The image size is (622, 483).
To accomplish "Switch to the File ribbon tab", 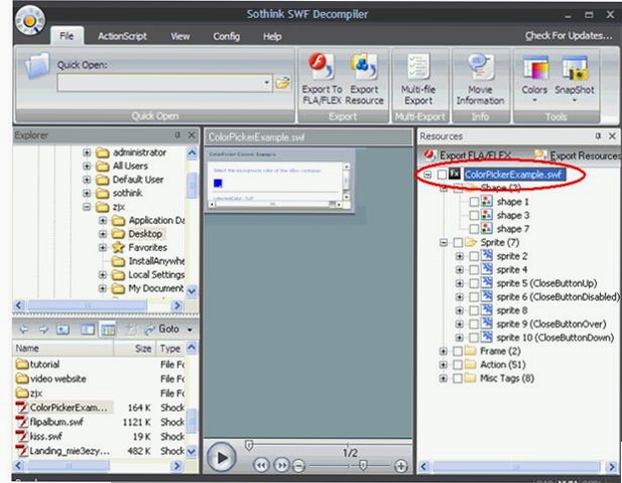I will [x=67, y=36].
